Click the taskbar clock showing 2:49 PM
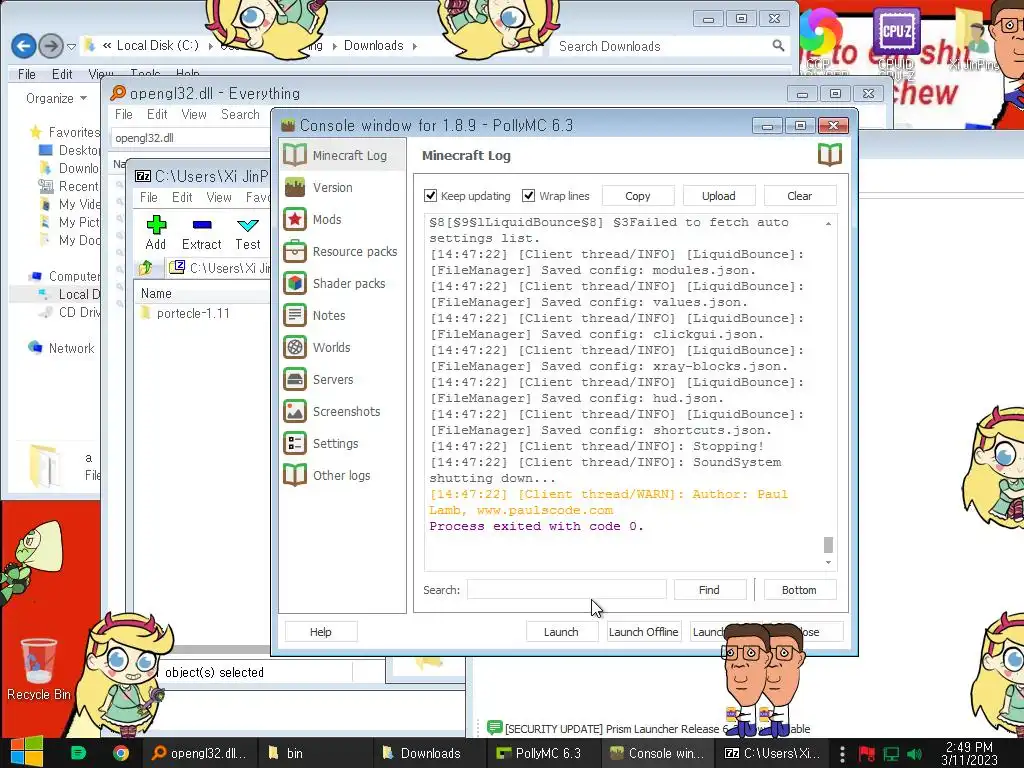 (969, 753)
